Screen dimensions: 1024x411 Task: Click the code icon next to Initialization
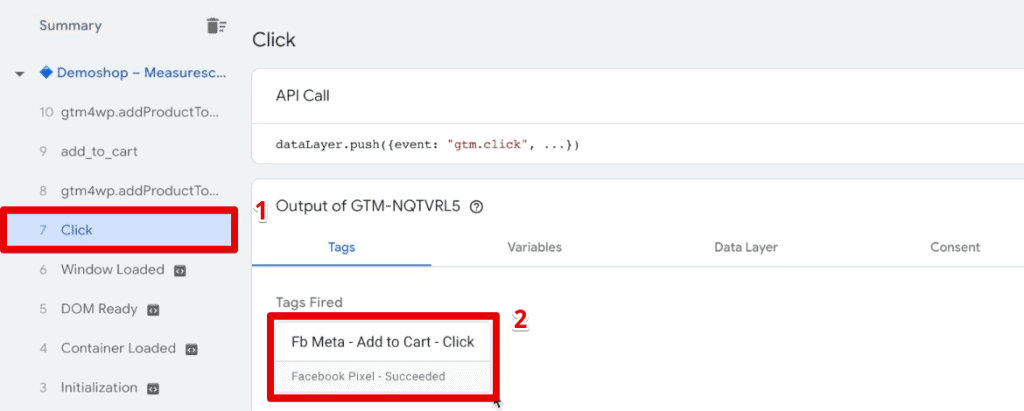pos(153,388)
